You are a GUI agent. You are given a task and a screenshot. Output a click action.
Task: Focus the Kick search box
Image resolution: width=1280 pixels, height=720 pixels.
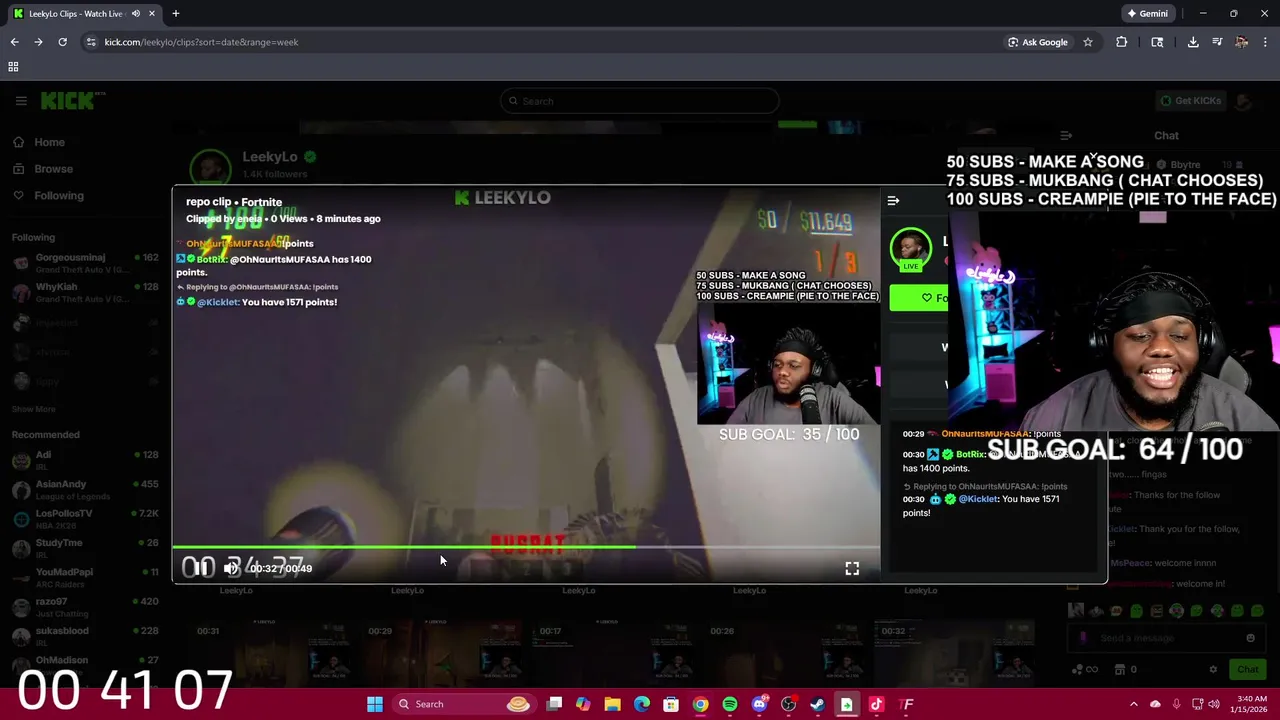(x=640, y=101)
